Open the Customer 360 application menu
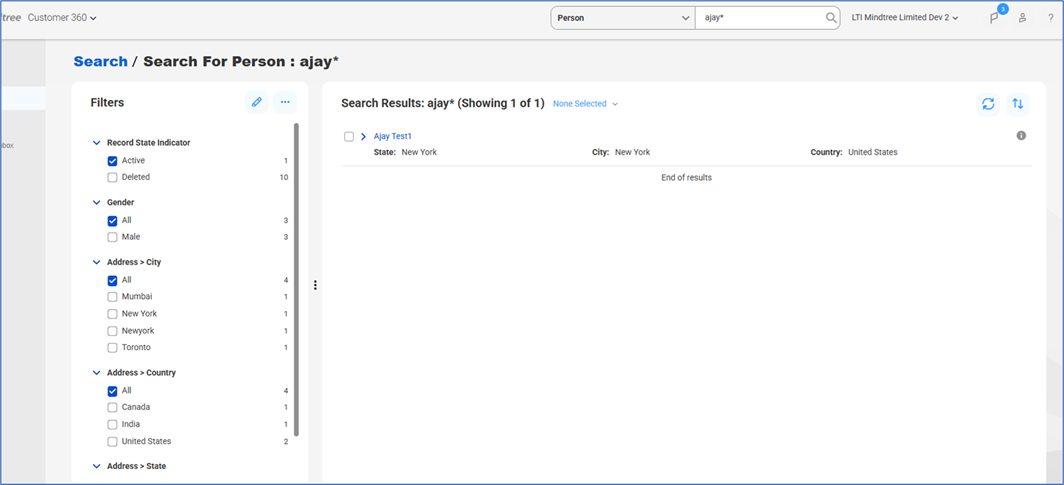Viewport: 1064px width, 485px height. point(62,18)
